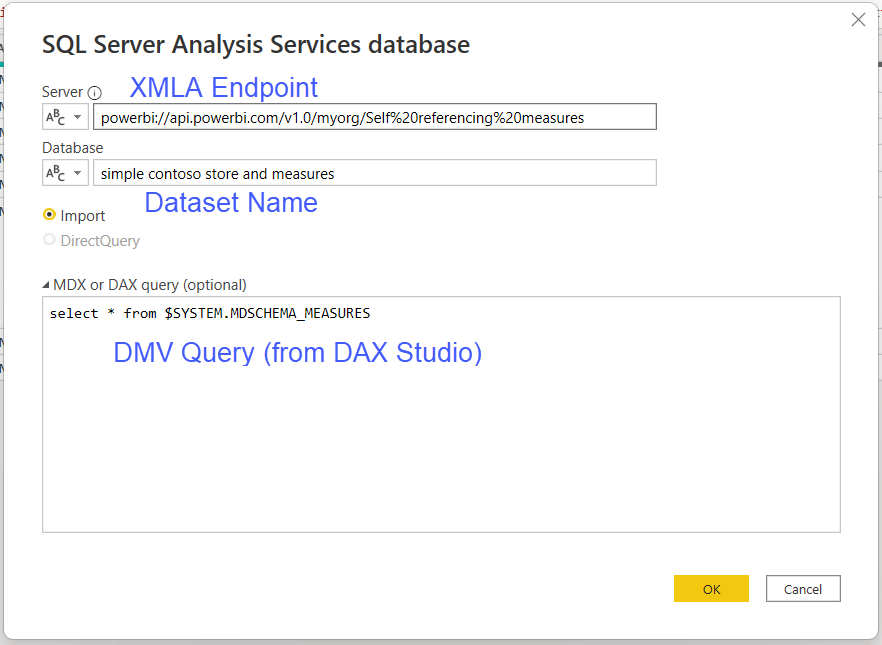Screen dimensions: 882x645
Task: Click the 'Dataset Name' blue annotation text
Action: 231,203
